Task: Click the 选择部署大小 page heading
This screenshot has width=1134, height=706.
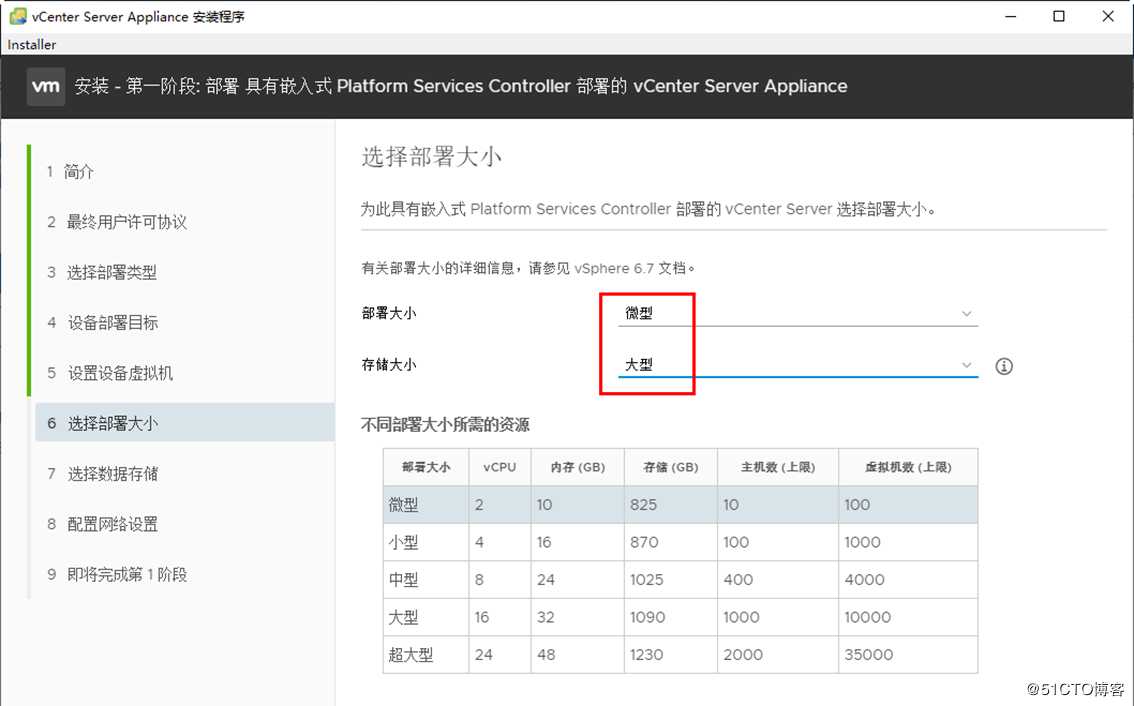Action: pos(431,156)
